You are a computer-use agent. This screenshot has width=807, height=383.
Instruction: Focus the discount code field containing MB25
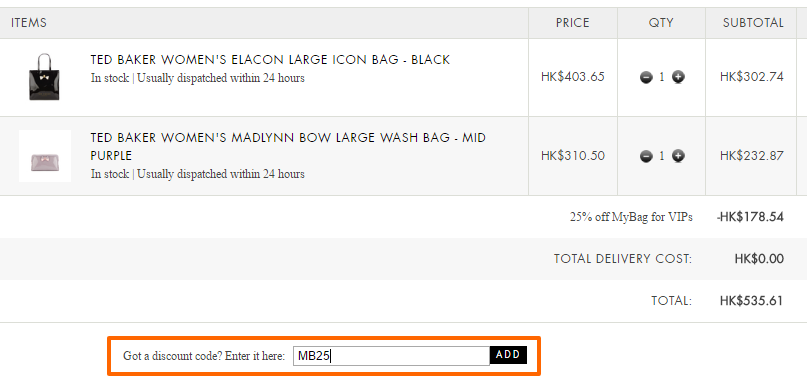pos(391,356)
